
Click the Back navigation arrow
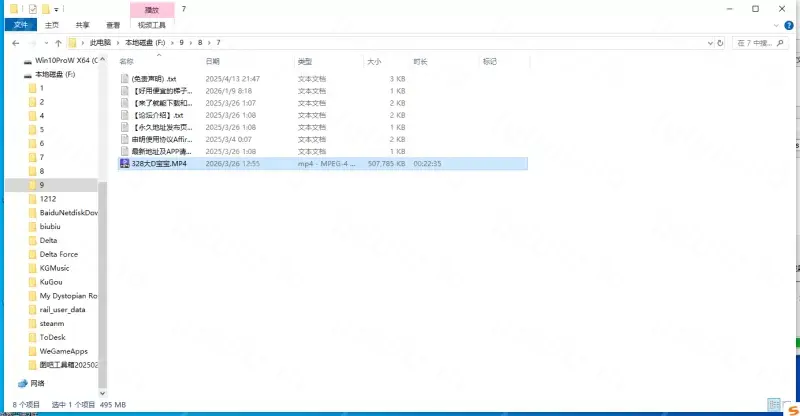point(15,43)
